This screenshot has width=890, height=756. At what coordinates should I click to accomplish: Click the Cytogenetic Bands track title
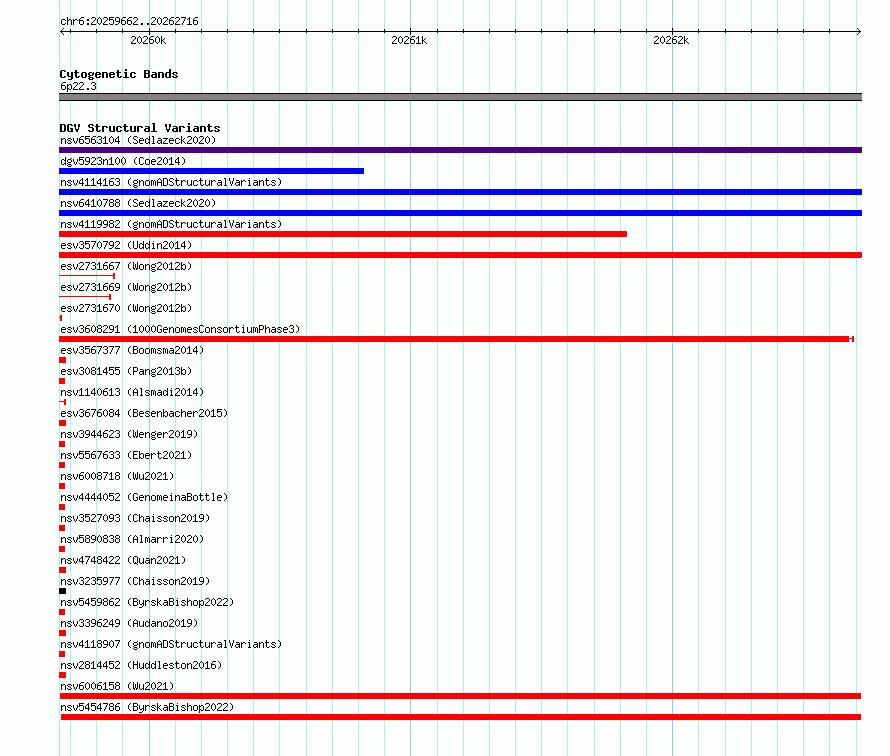(119, 74)
